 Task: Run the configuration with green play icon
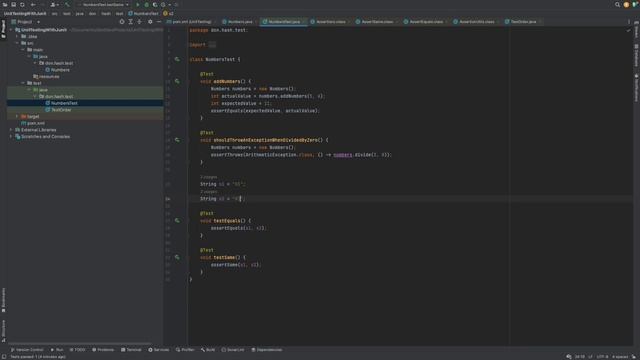[x=138, y=4]
